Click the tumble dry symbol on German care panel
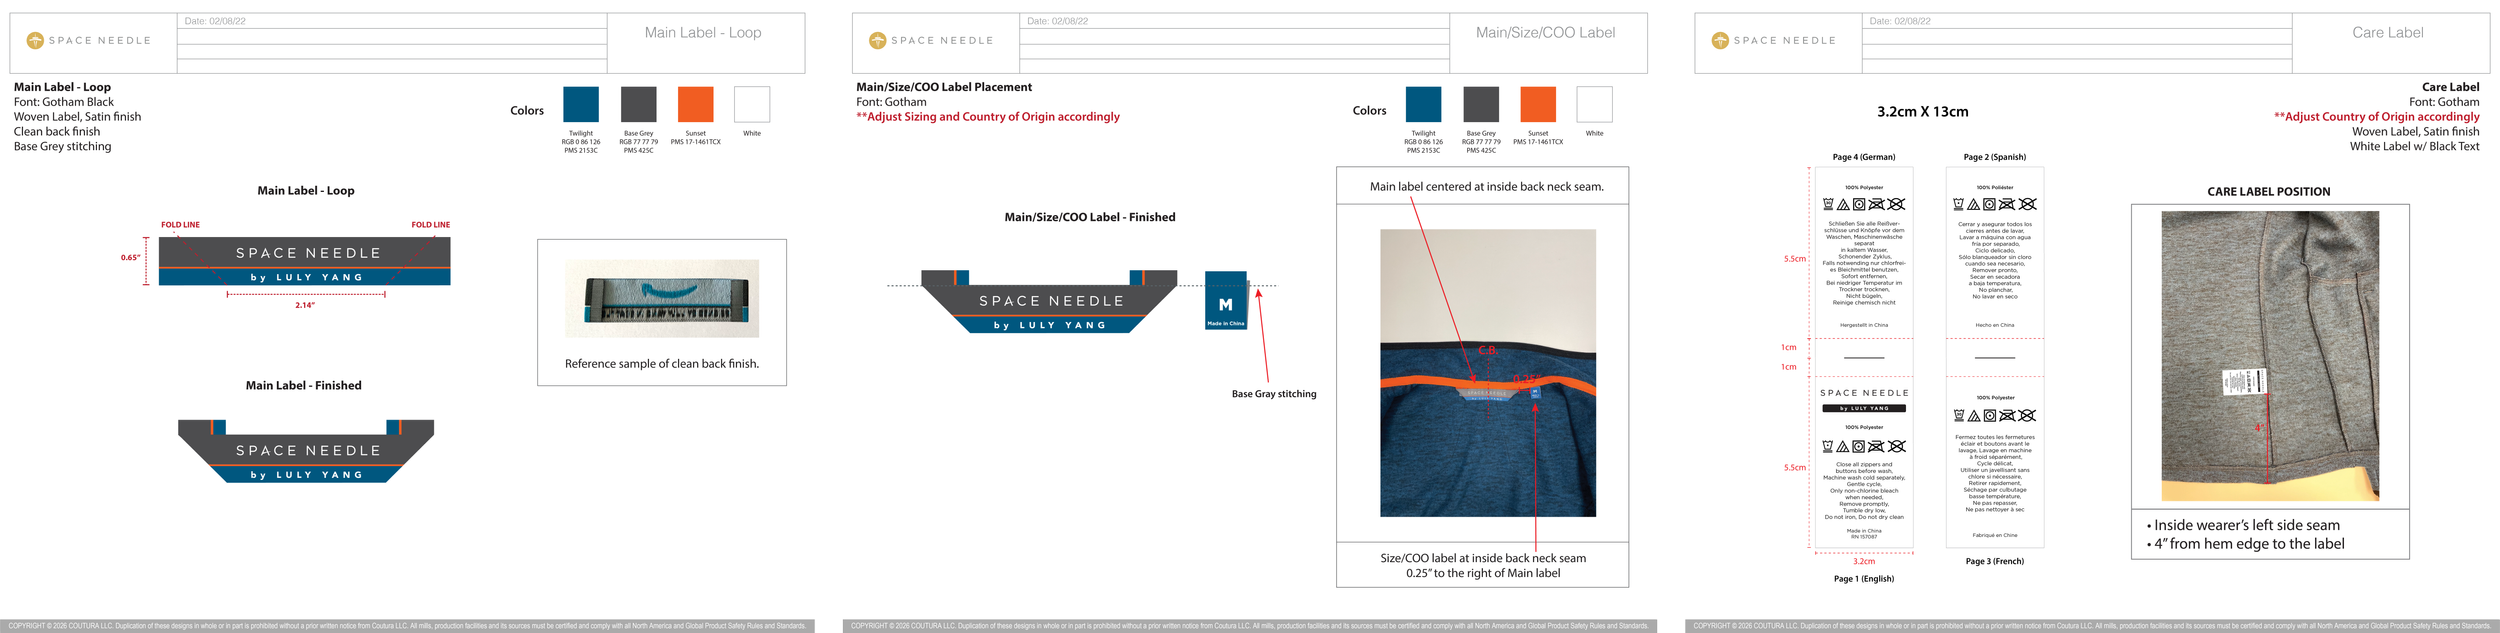The width and height of the screenshot is (2500, 633). [x=1859, y=204]
